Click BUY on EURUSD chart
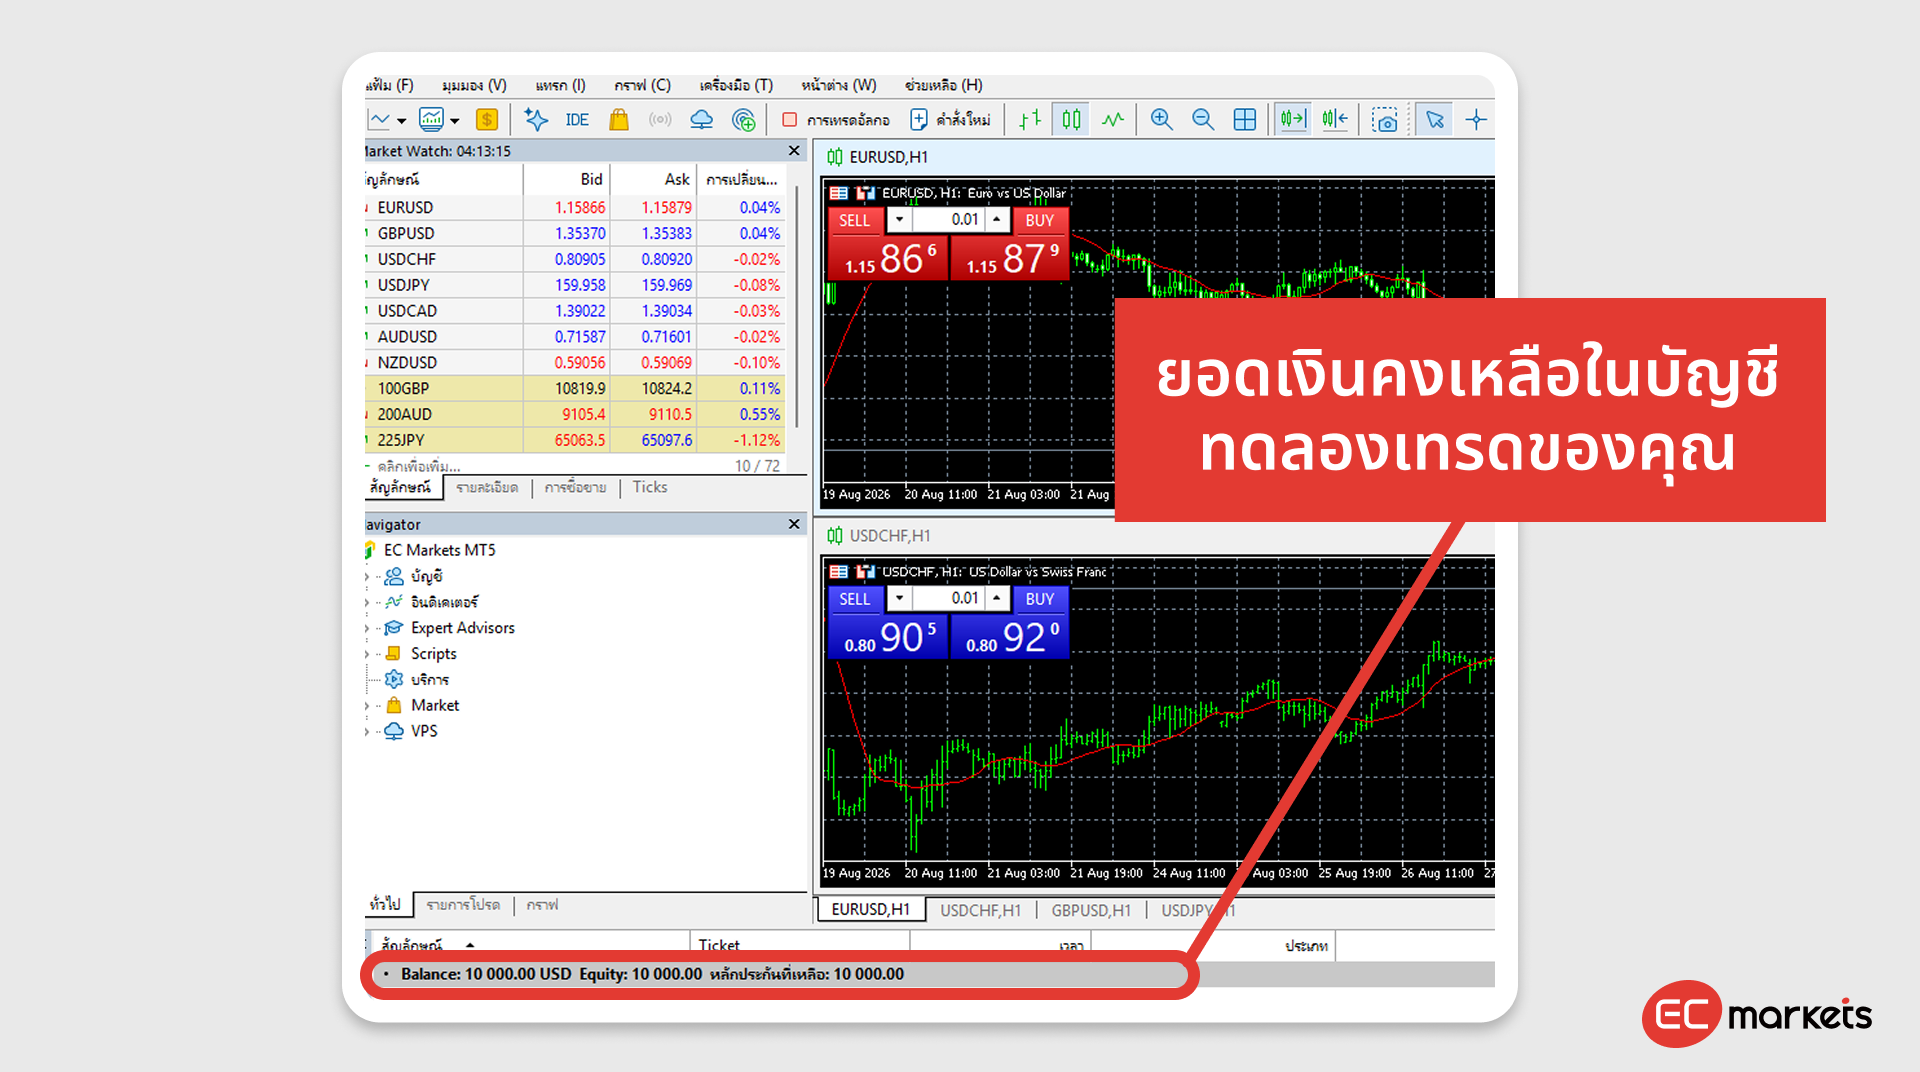Image resolution: width=1920 pixels, height=1072 pixels. tap(1040, 220)
